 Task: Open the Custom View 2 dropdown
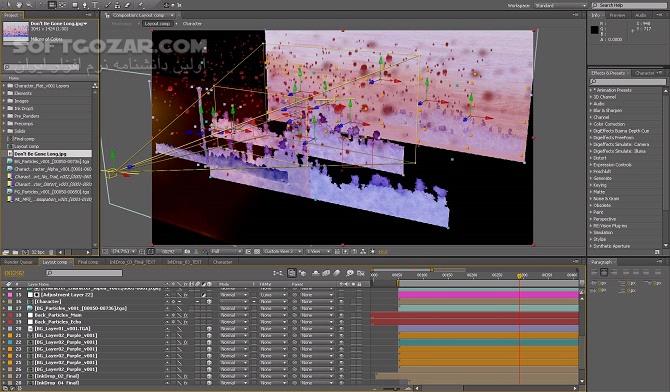(x=283, y=251)
